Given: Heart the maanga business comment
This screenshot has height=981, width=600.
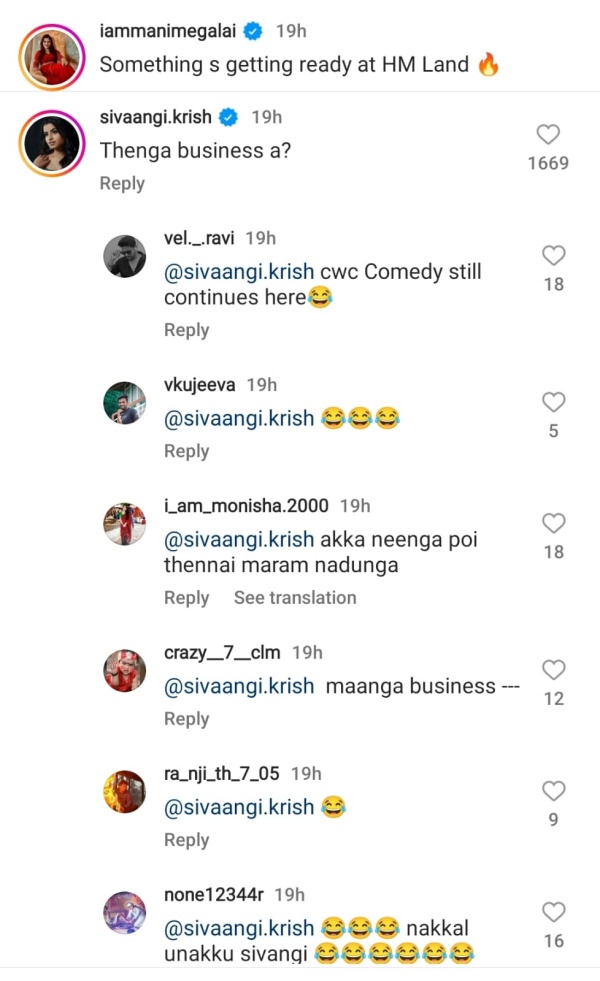Looking at the screenshot, I should pyautogui.click(x=553, y=670).
